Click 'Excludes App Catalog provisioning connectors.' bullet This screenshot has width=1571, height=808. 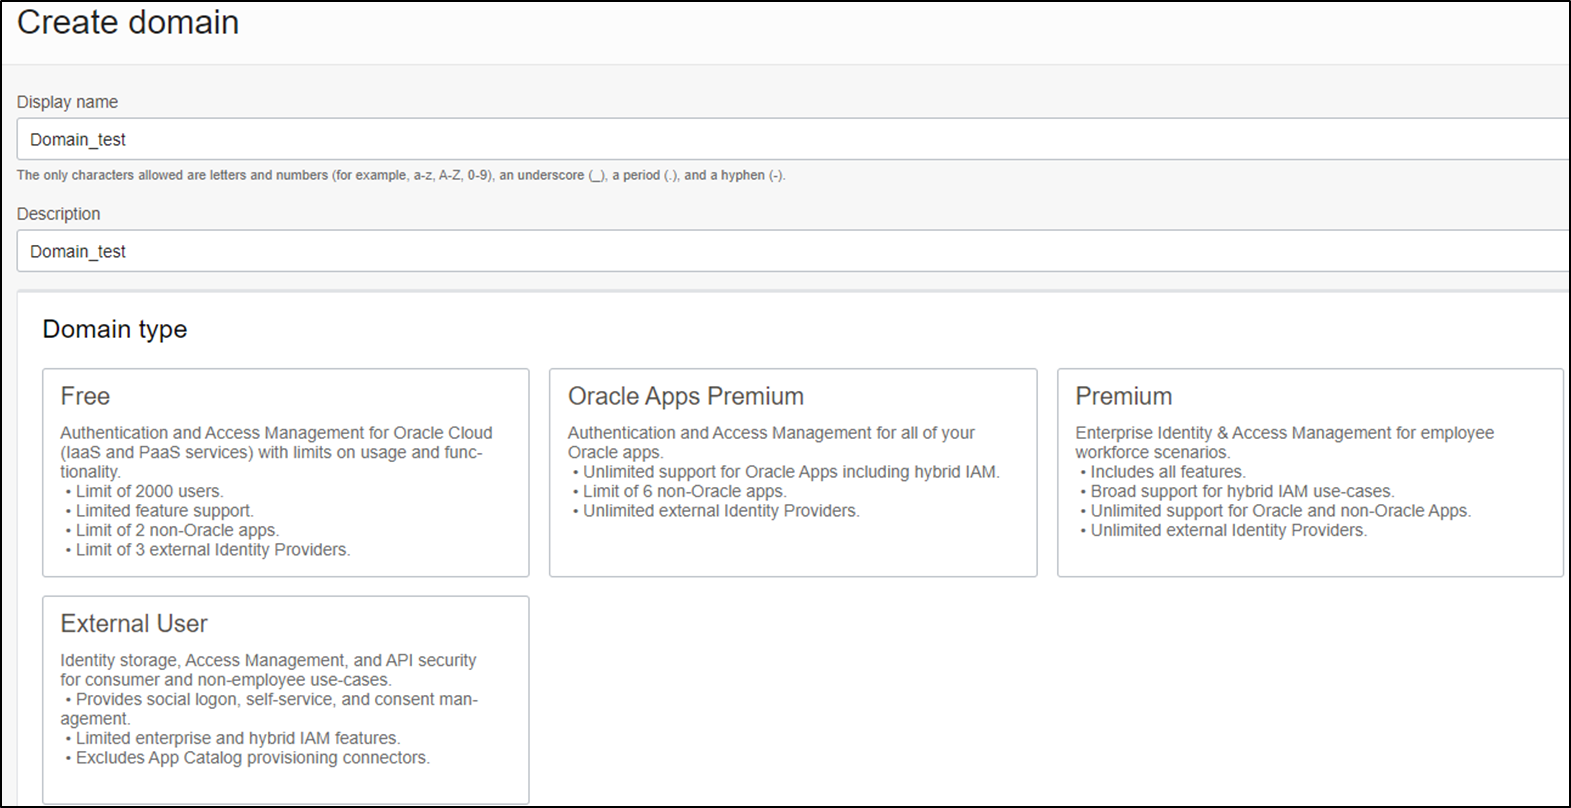pyautogui.click(x=253, y=758)
